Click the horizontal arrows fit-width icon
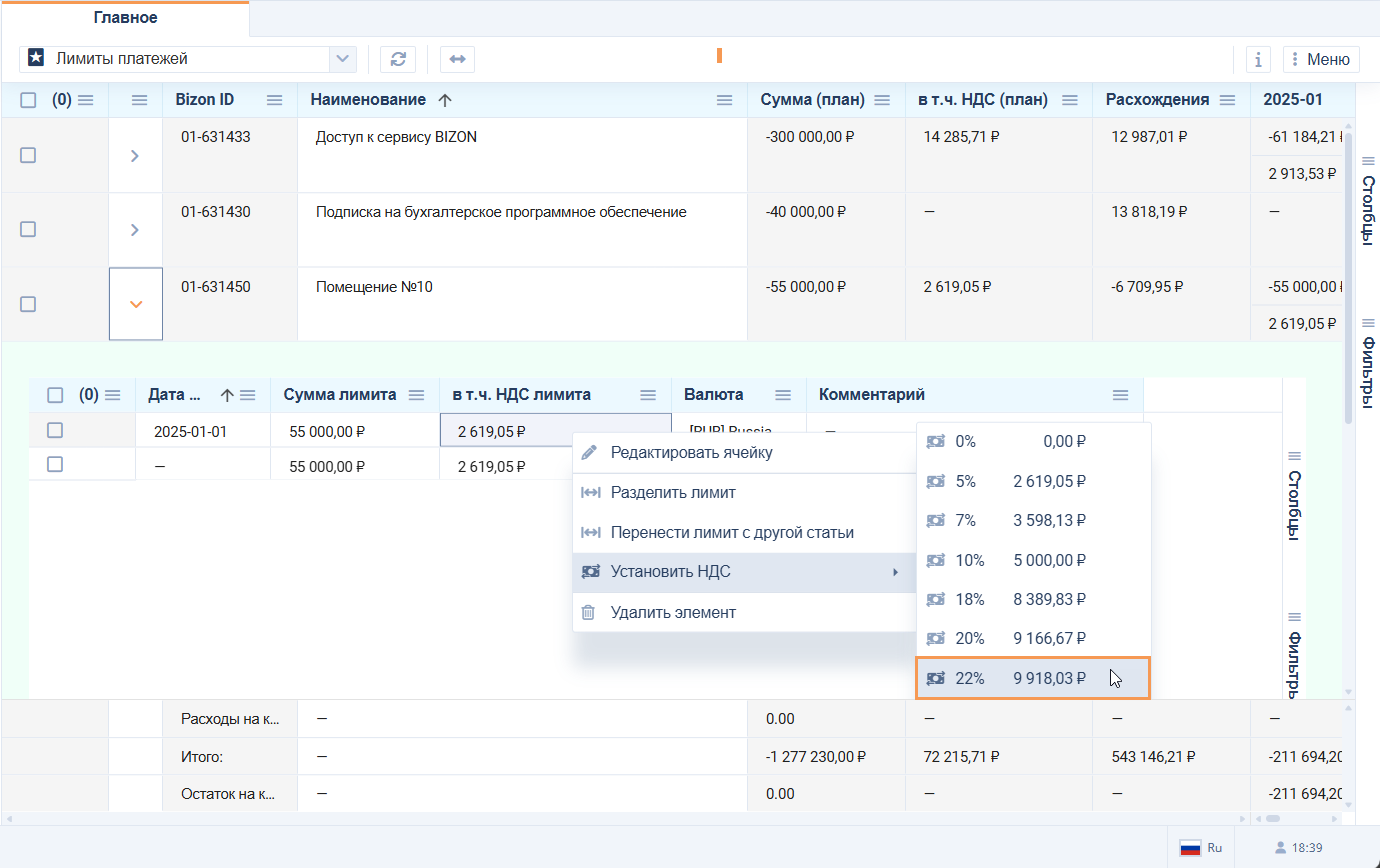This screenshot has height=868, width=1380. click(457, 59)
